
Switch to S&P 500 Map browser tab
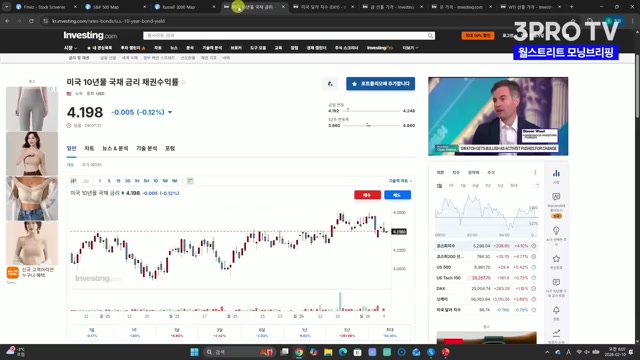(113, 7)
